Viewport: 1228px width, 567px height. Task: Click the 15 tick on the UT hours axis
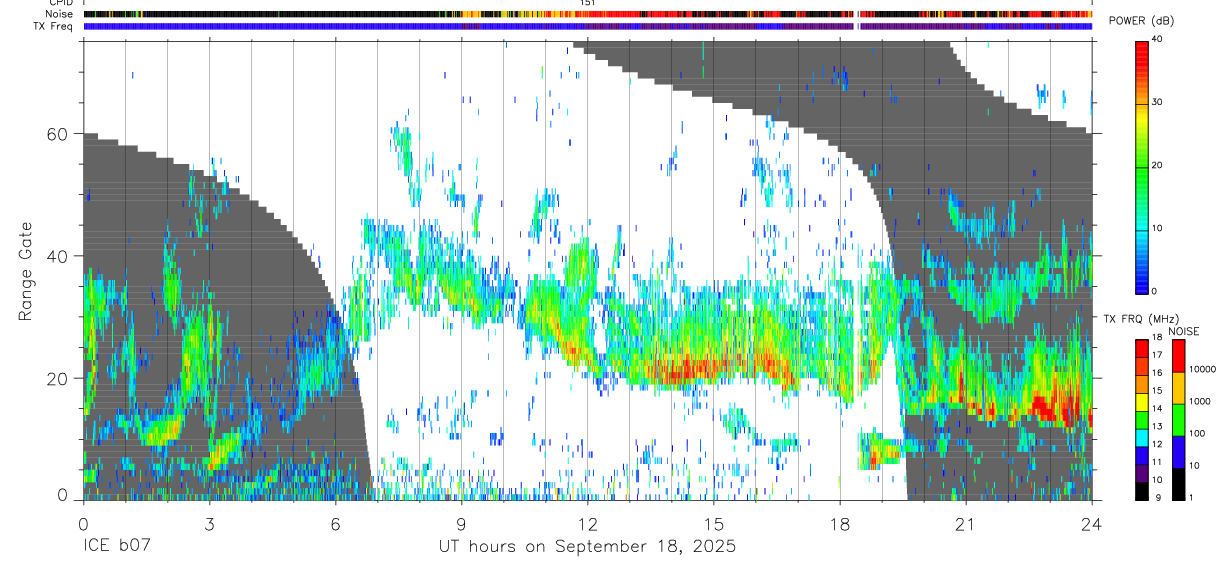pyautogui.click(x=713, y=523)
